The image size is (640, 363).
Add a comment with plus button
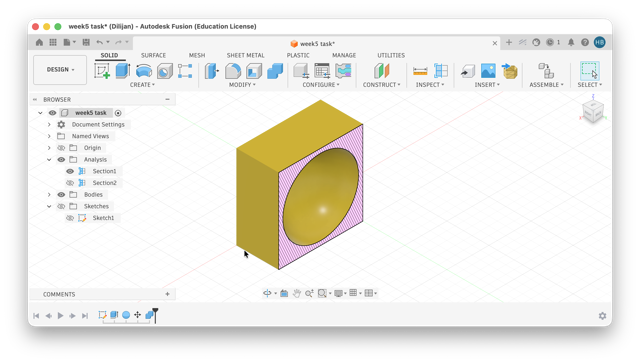[167, 294]
